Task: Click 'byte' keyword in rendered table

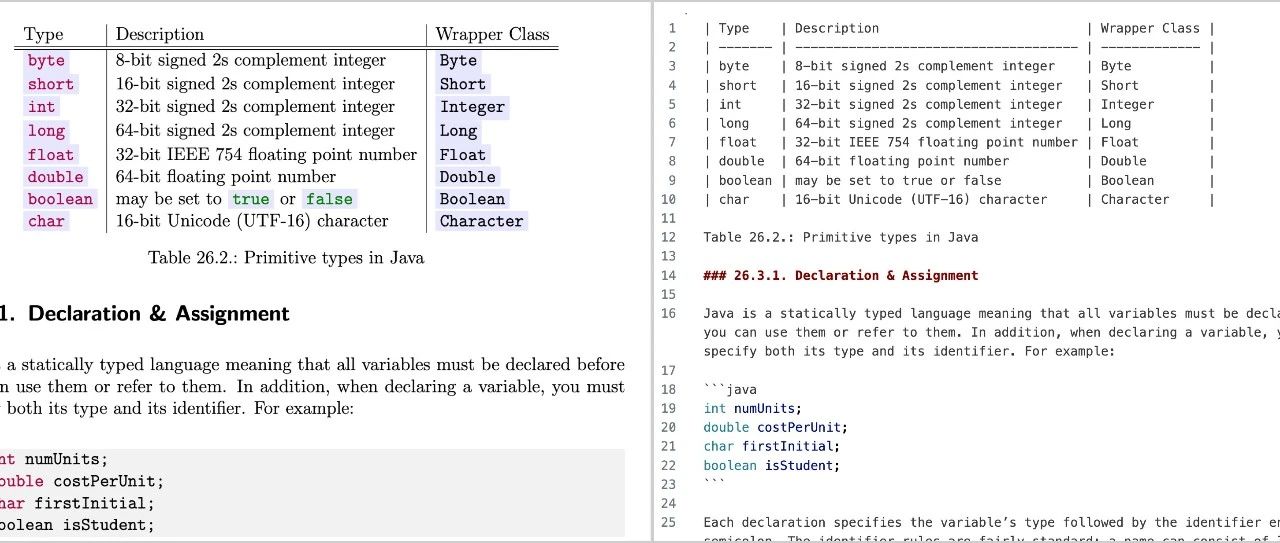Action: click(46, 61)
